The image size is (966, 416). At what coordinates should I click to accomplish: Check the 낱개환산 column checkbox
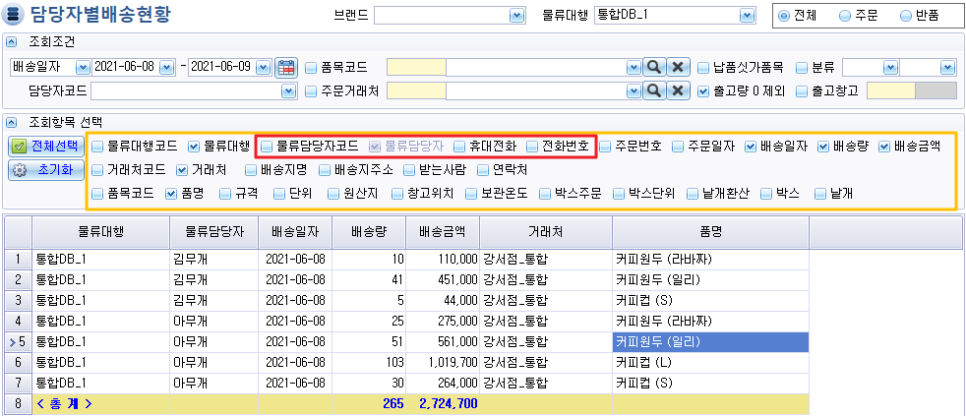coord(691,193)
